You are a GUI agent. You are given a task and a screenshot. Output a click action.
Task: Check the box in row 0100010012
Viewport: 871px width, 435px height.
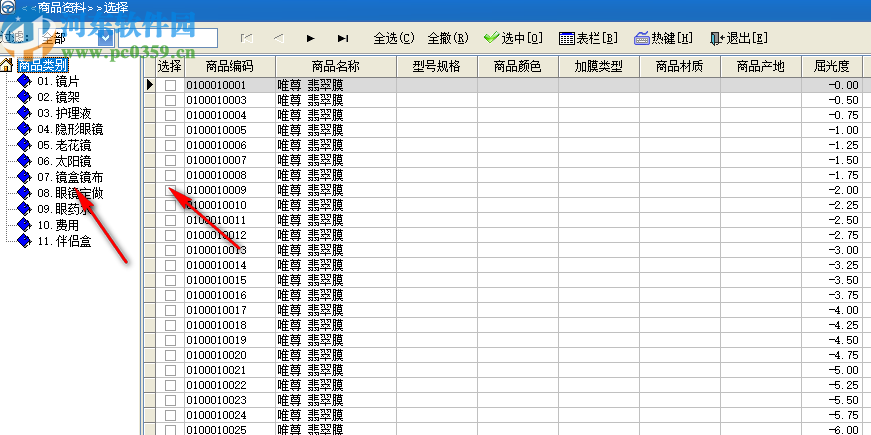(x=171, y=235)
